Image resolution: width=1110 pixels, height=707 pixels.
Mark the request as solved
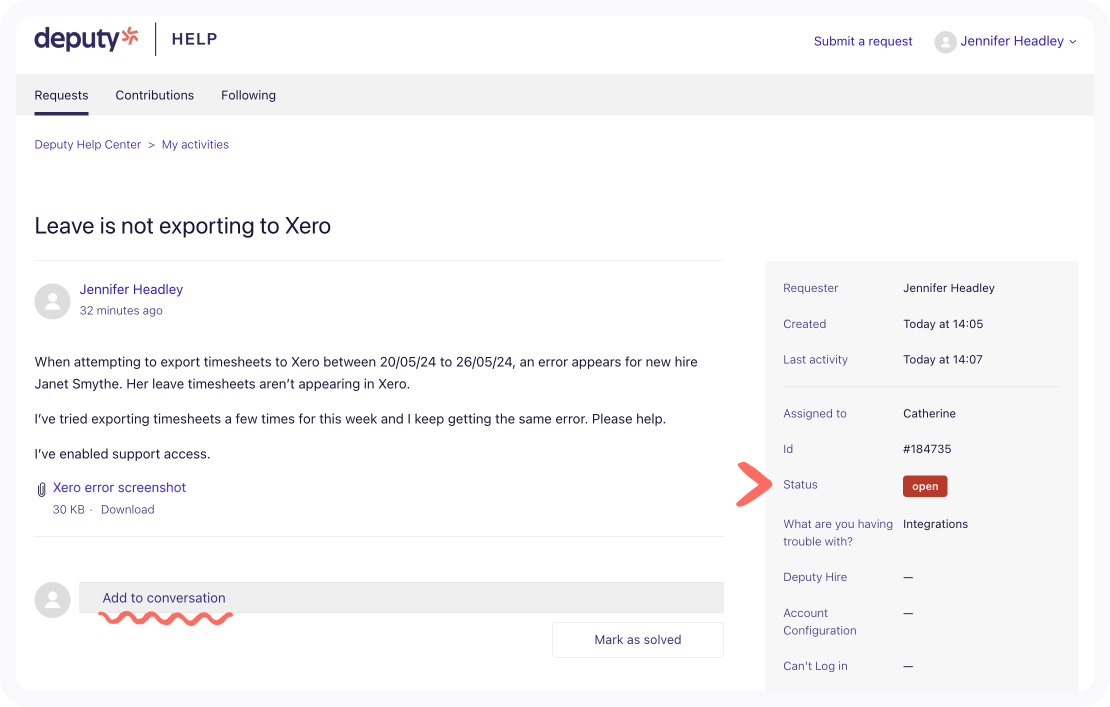coord(638,640)
